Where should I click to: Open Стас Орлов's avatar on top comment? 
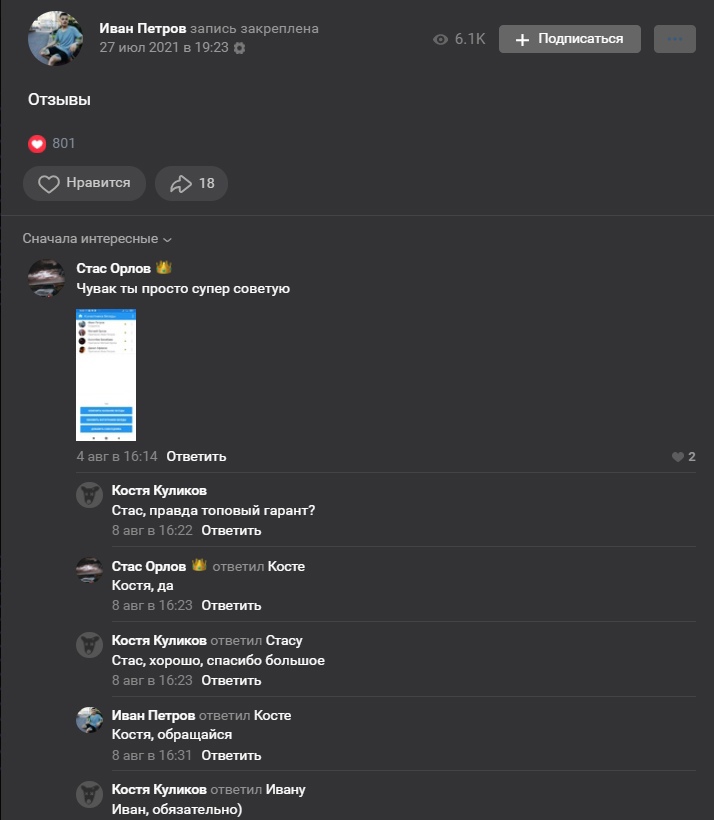[46, 279]
